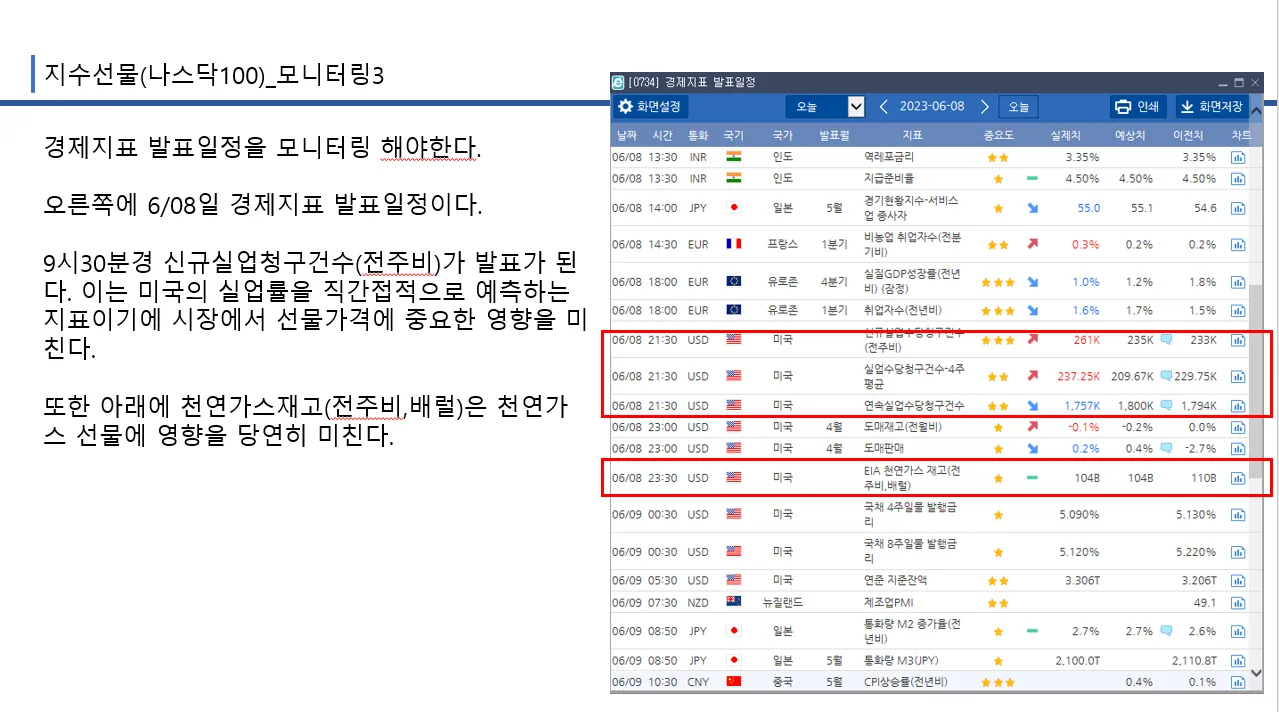This screenshot has width=1279, height=712.
Task: Click comment bubble in 통화량 M2 row
Action: (1165, 631)
